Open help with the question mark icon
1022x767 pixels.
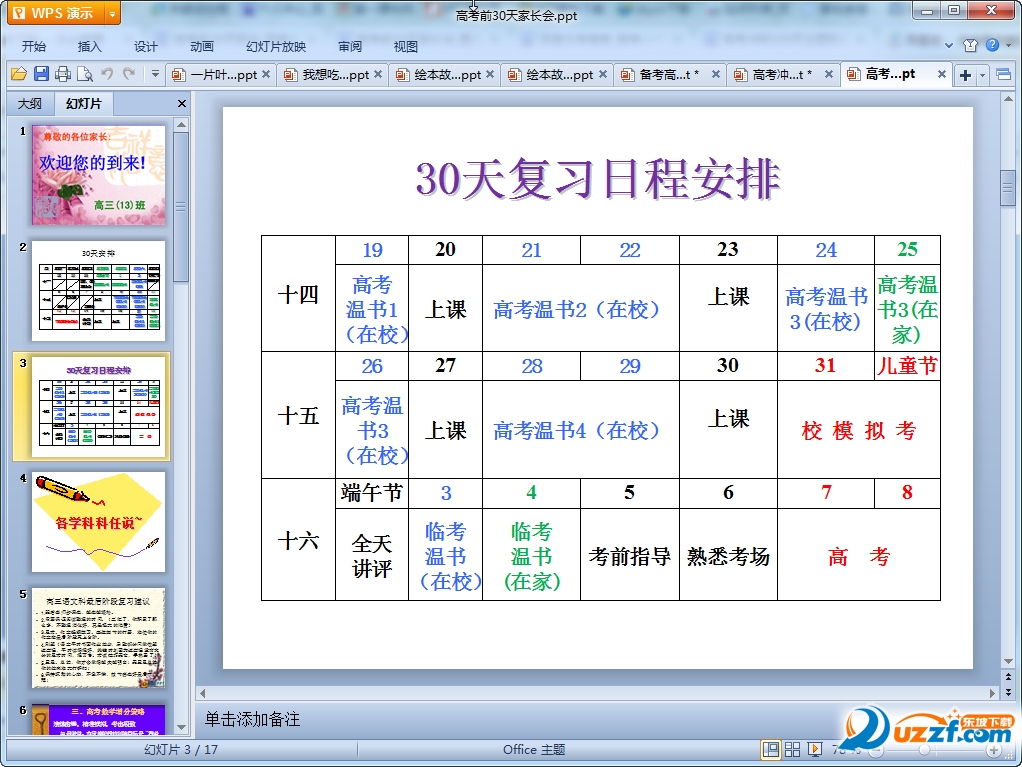click(x=992, y=45)
